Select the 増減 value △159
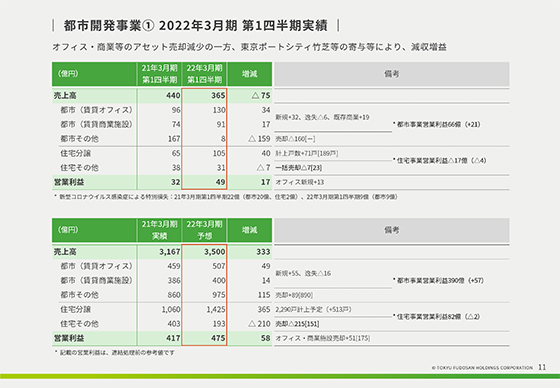560x388 pixels. point(260,139)
